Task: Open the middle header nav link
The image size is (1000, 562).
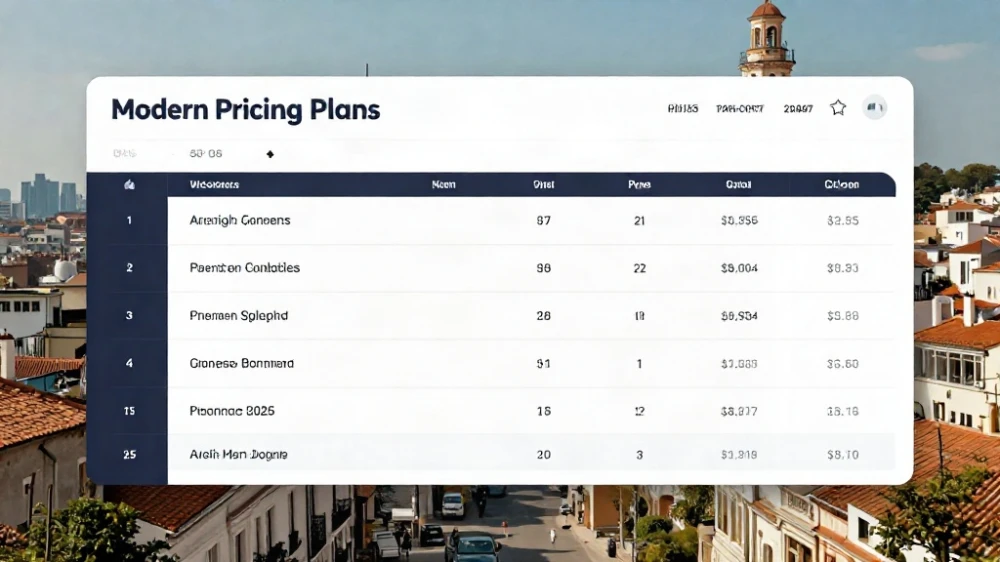Action: click(x=739, y=109)
